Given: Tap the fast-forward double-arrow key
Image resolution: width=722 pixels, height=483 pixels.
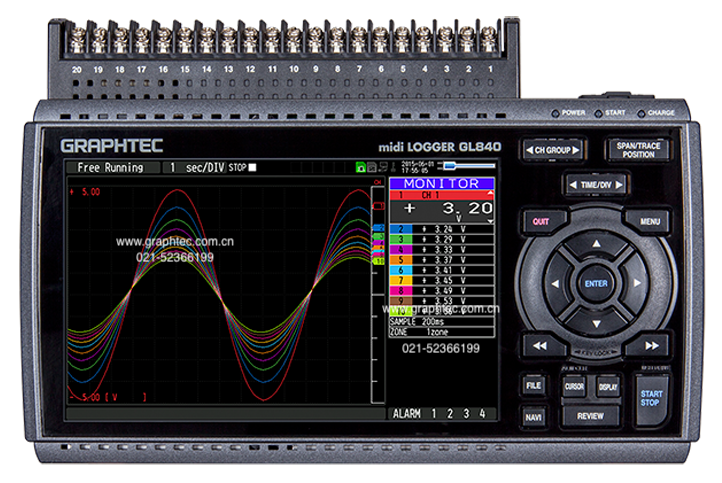Looking at the screenshot, I should [652, 345].
